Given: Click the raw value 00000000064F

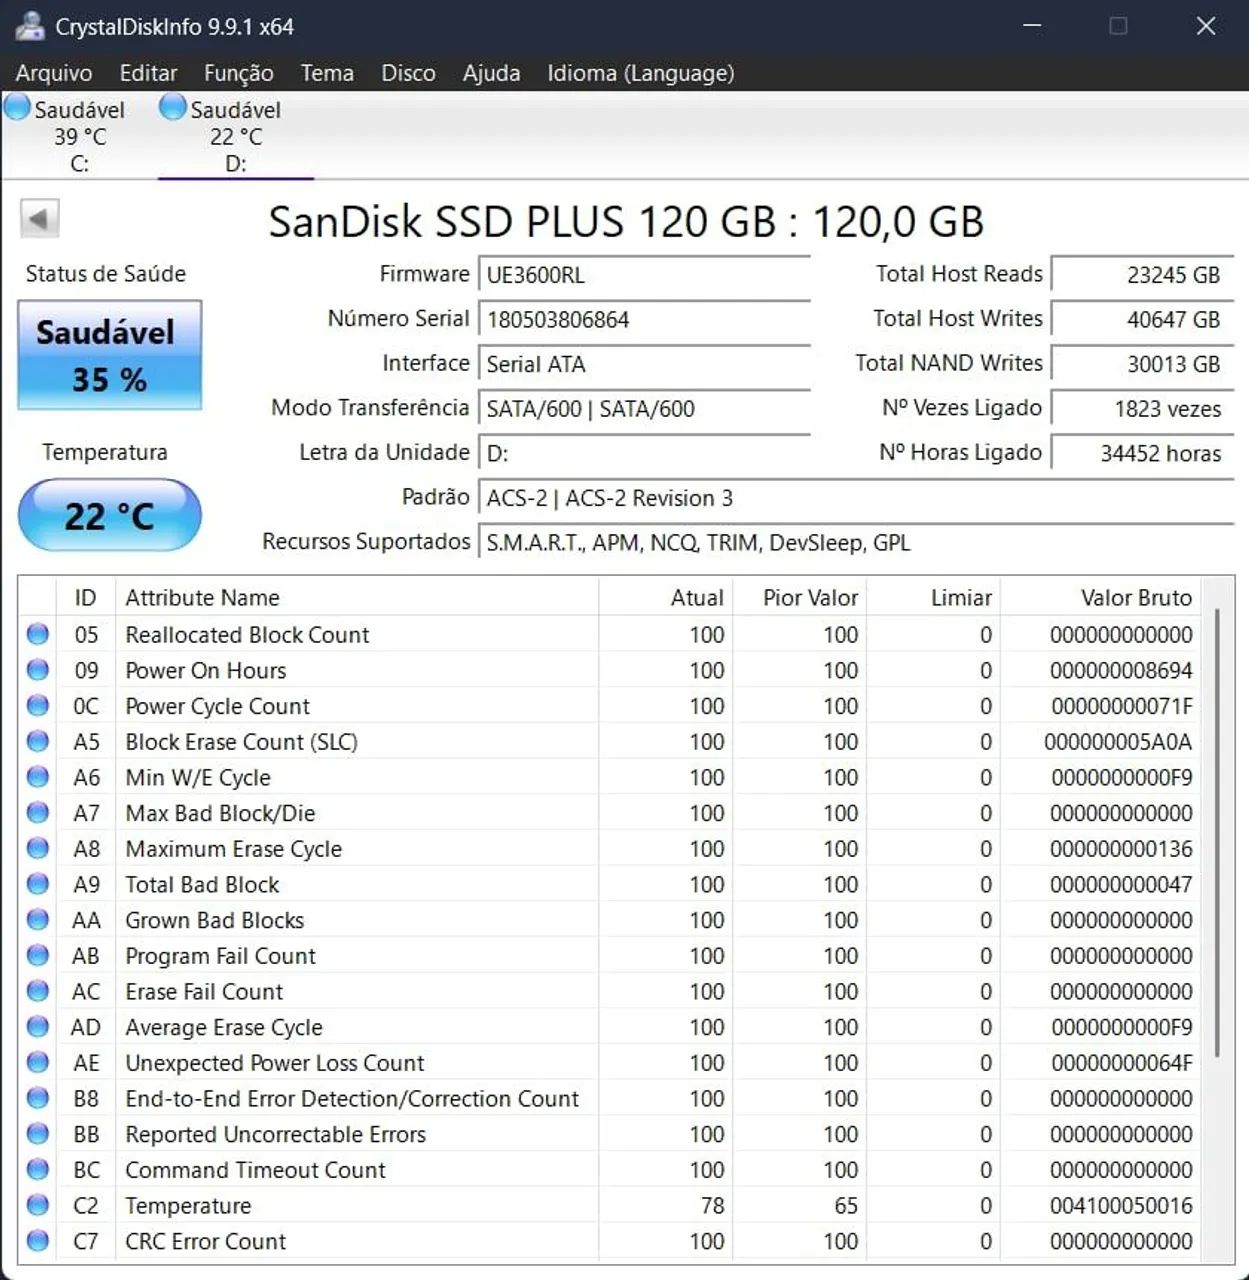Looking at the screenshot, I should coord(1121,1062).
